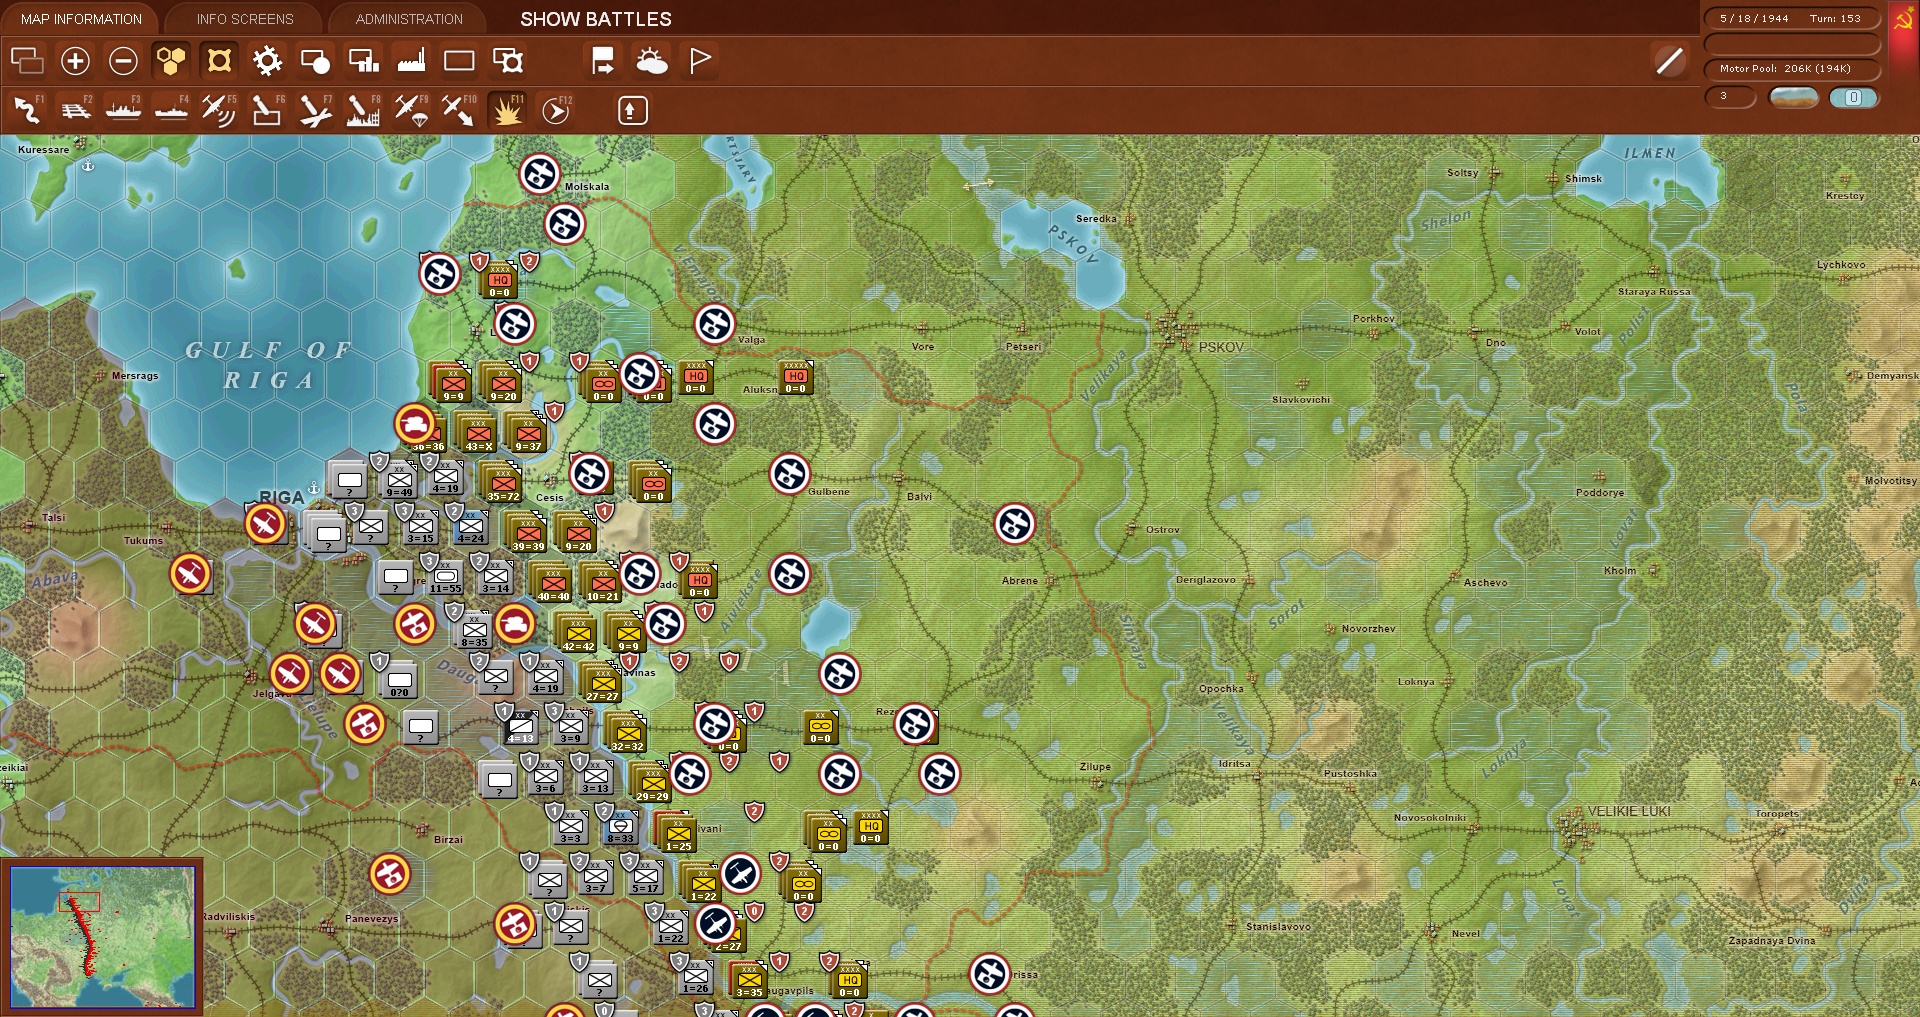
Task: Click the Staraya Russa town label
Action: (1654, 292)
